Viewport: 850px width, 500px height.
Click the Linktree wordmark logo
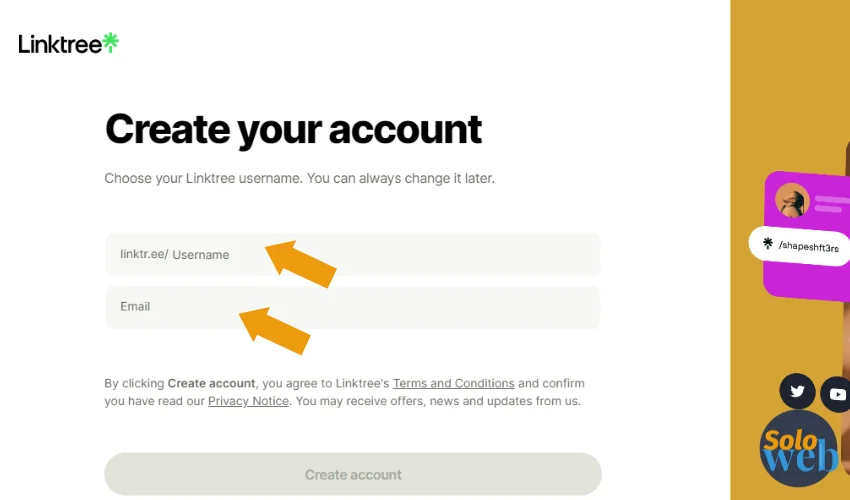68,43
